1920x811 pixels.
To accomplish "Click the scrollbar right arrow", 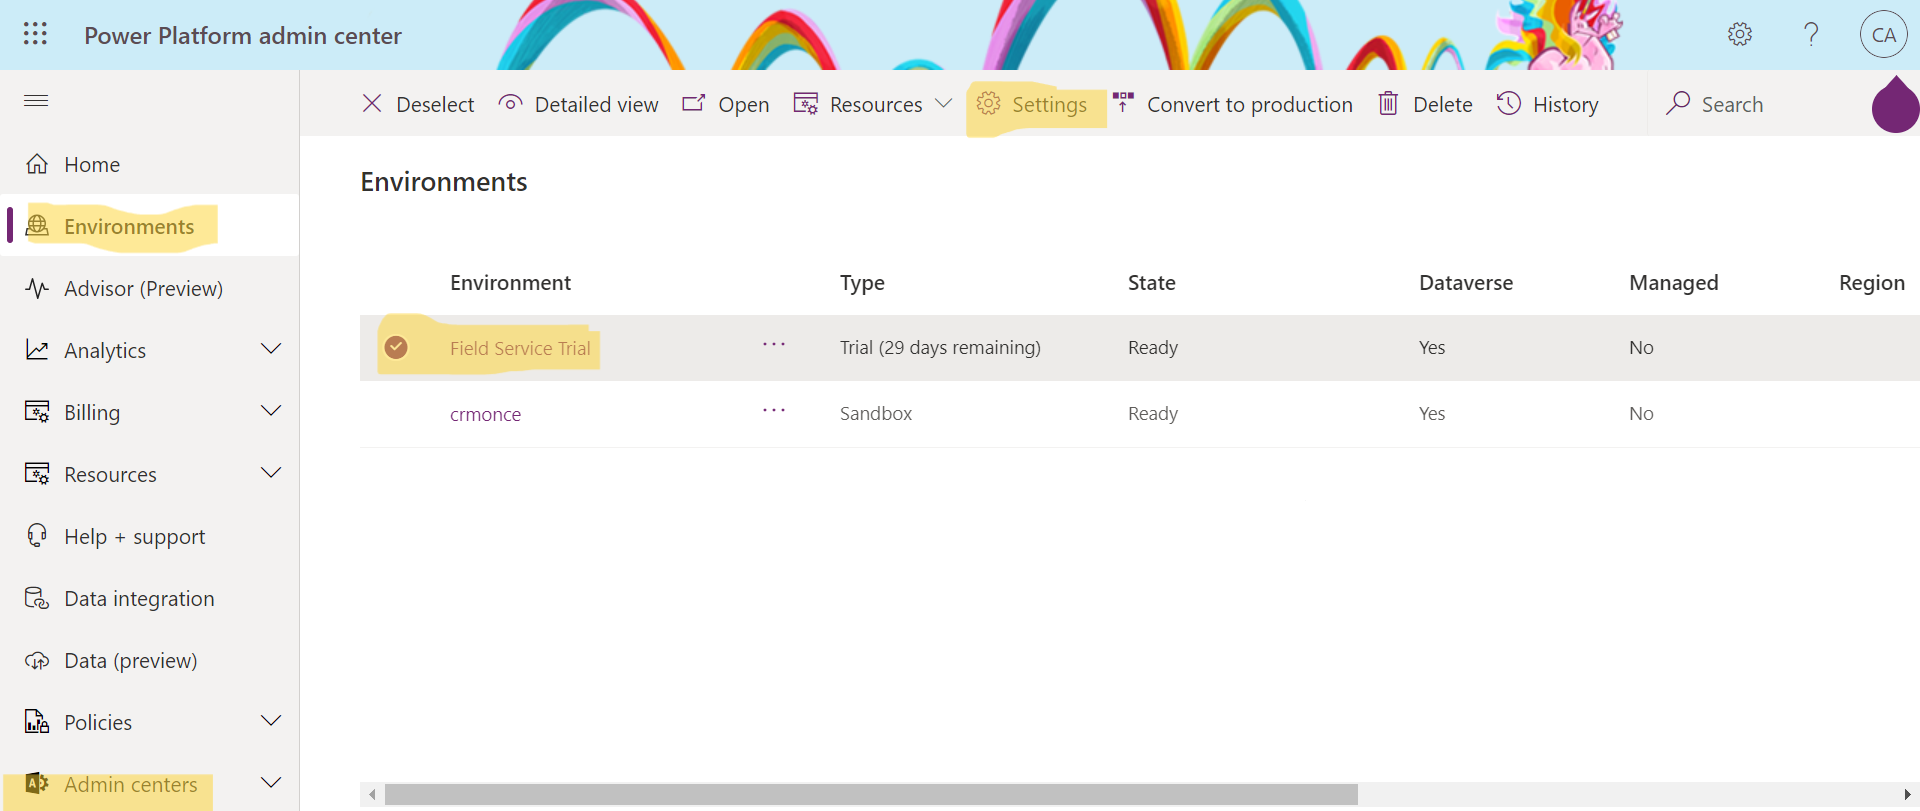I will point(1907,794).
